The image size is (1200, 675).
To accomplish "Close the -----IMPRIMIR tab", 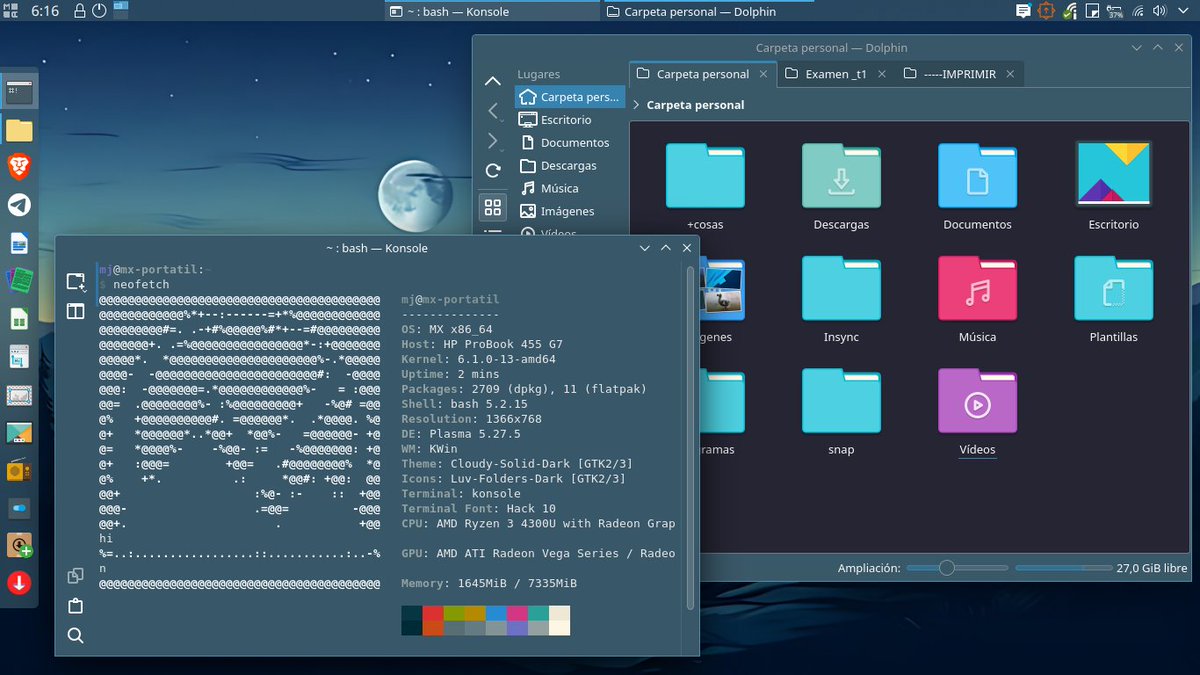I will point(1010,74).
